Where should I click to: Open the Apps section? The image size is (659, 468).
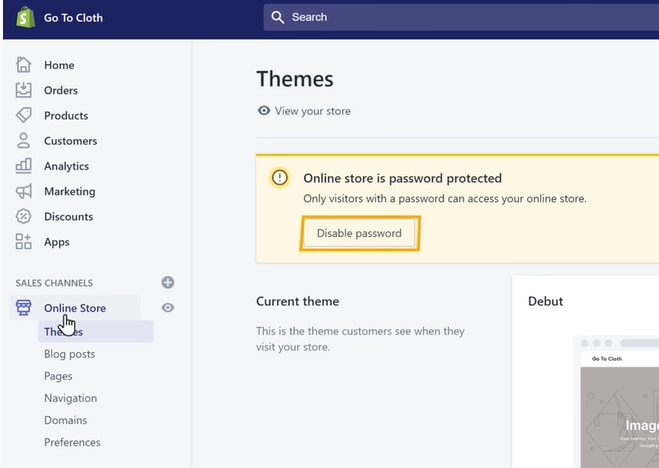tap(57, 242)
